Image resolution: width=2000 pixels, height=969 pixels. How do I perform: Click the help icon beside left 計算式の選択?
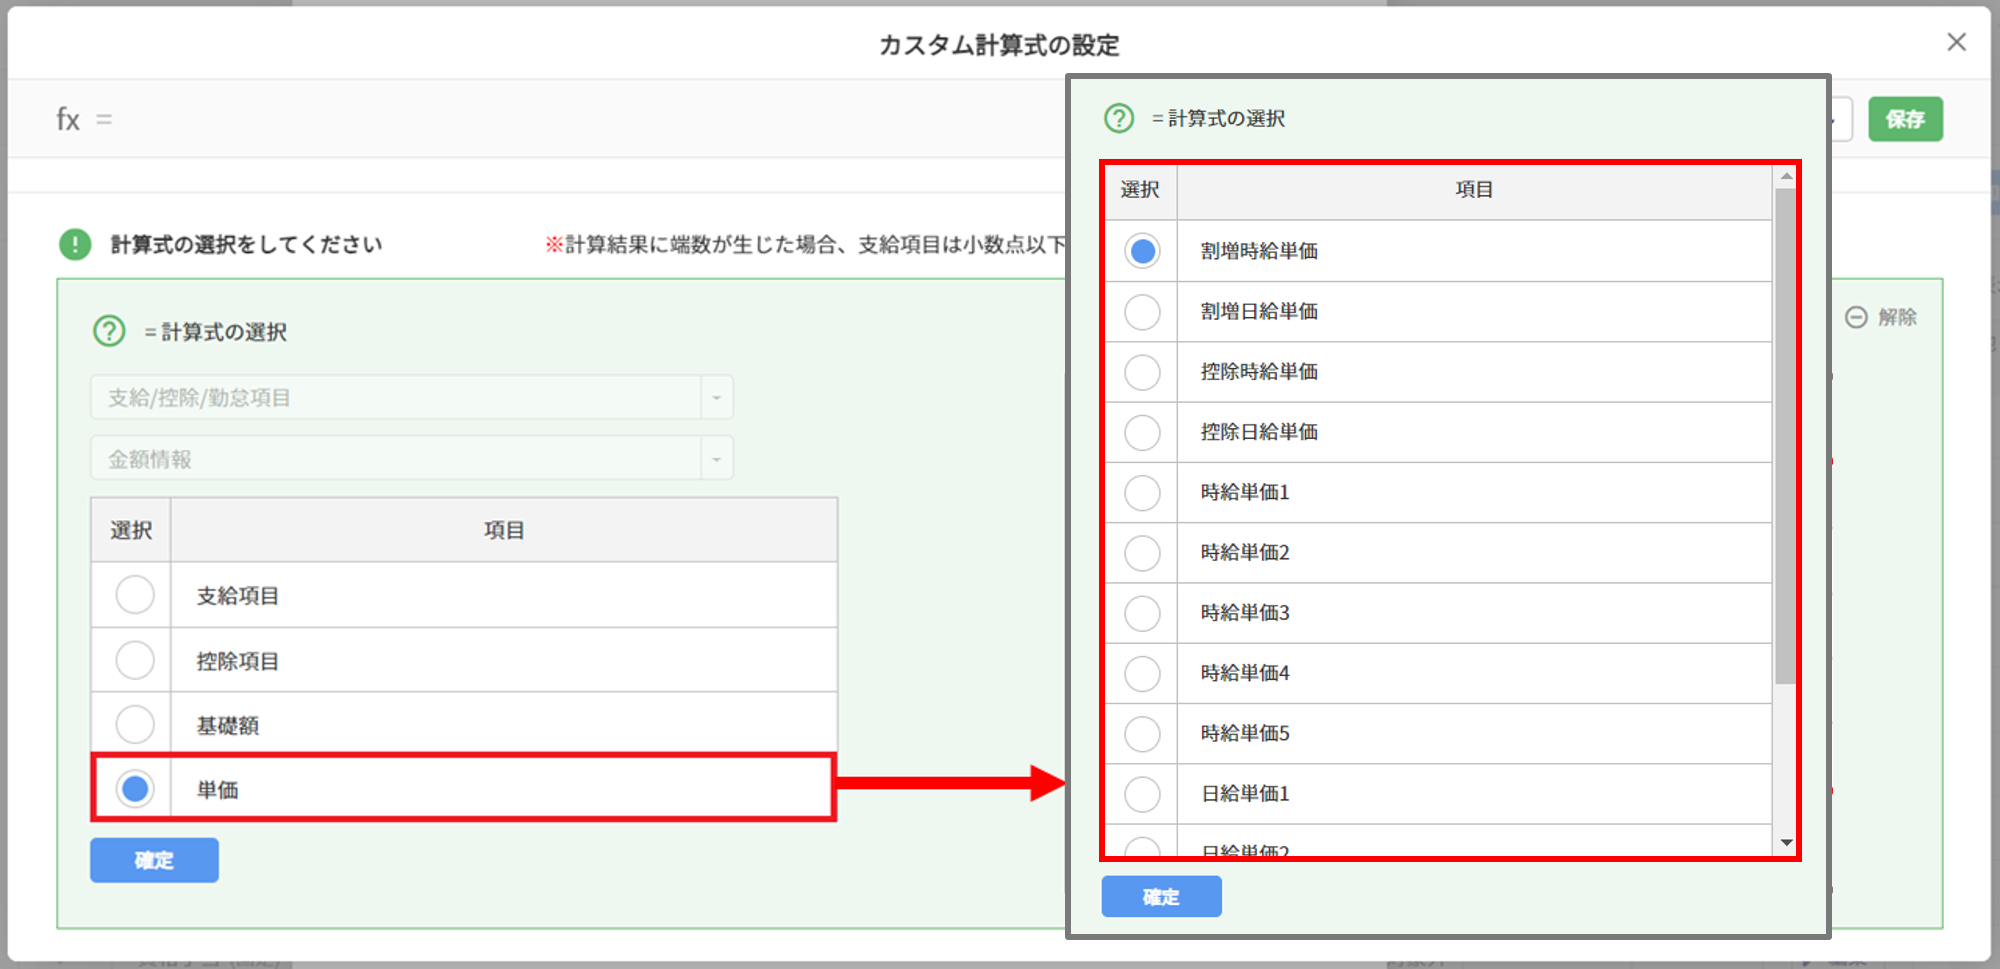click(x=109, y=331)
